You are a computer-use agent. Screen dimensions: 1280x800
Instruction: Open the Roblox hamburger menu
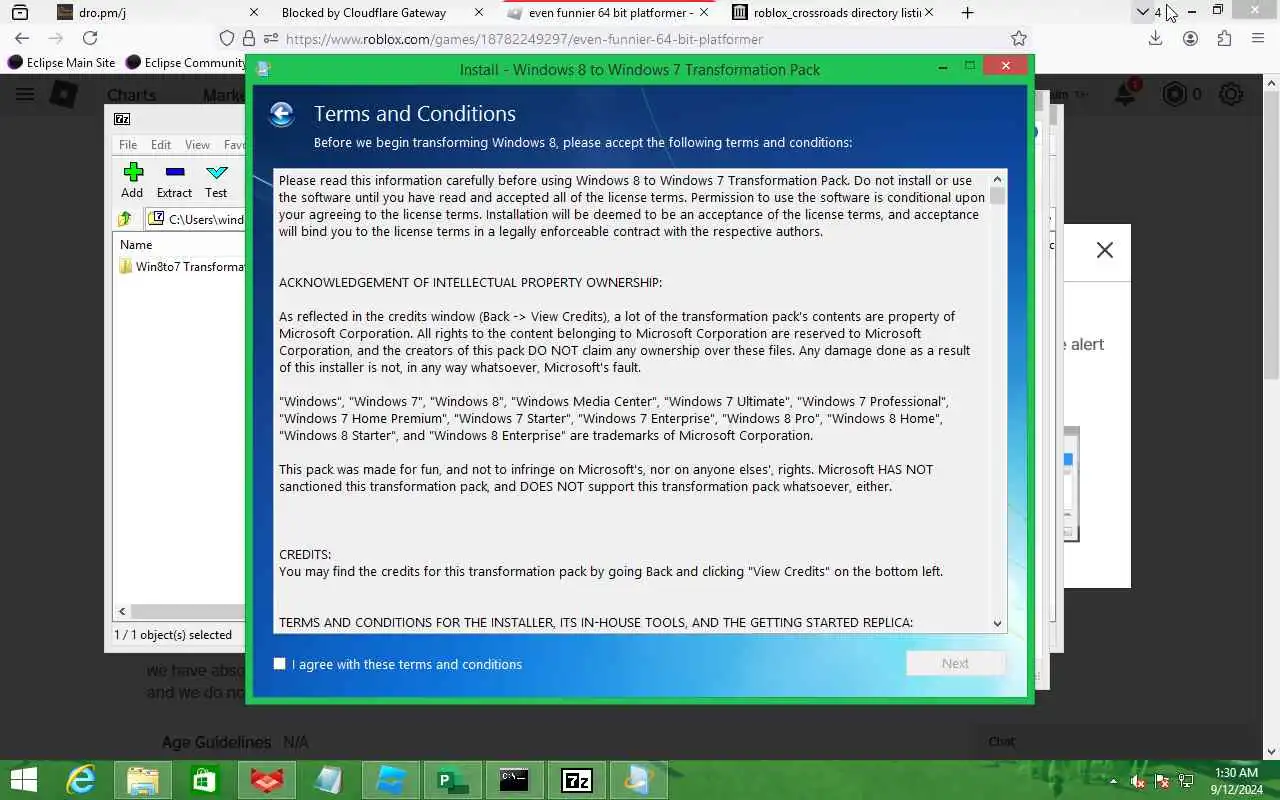pos(25,94)
